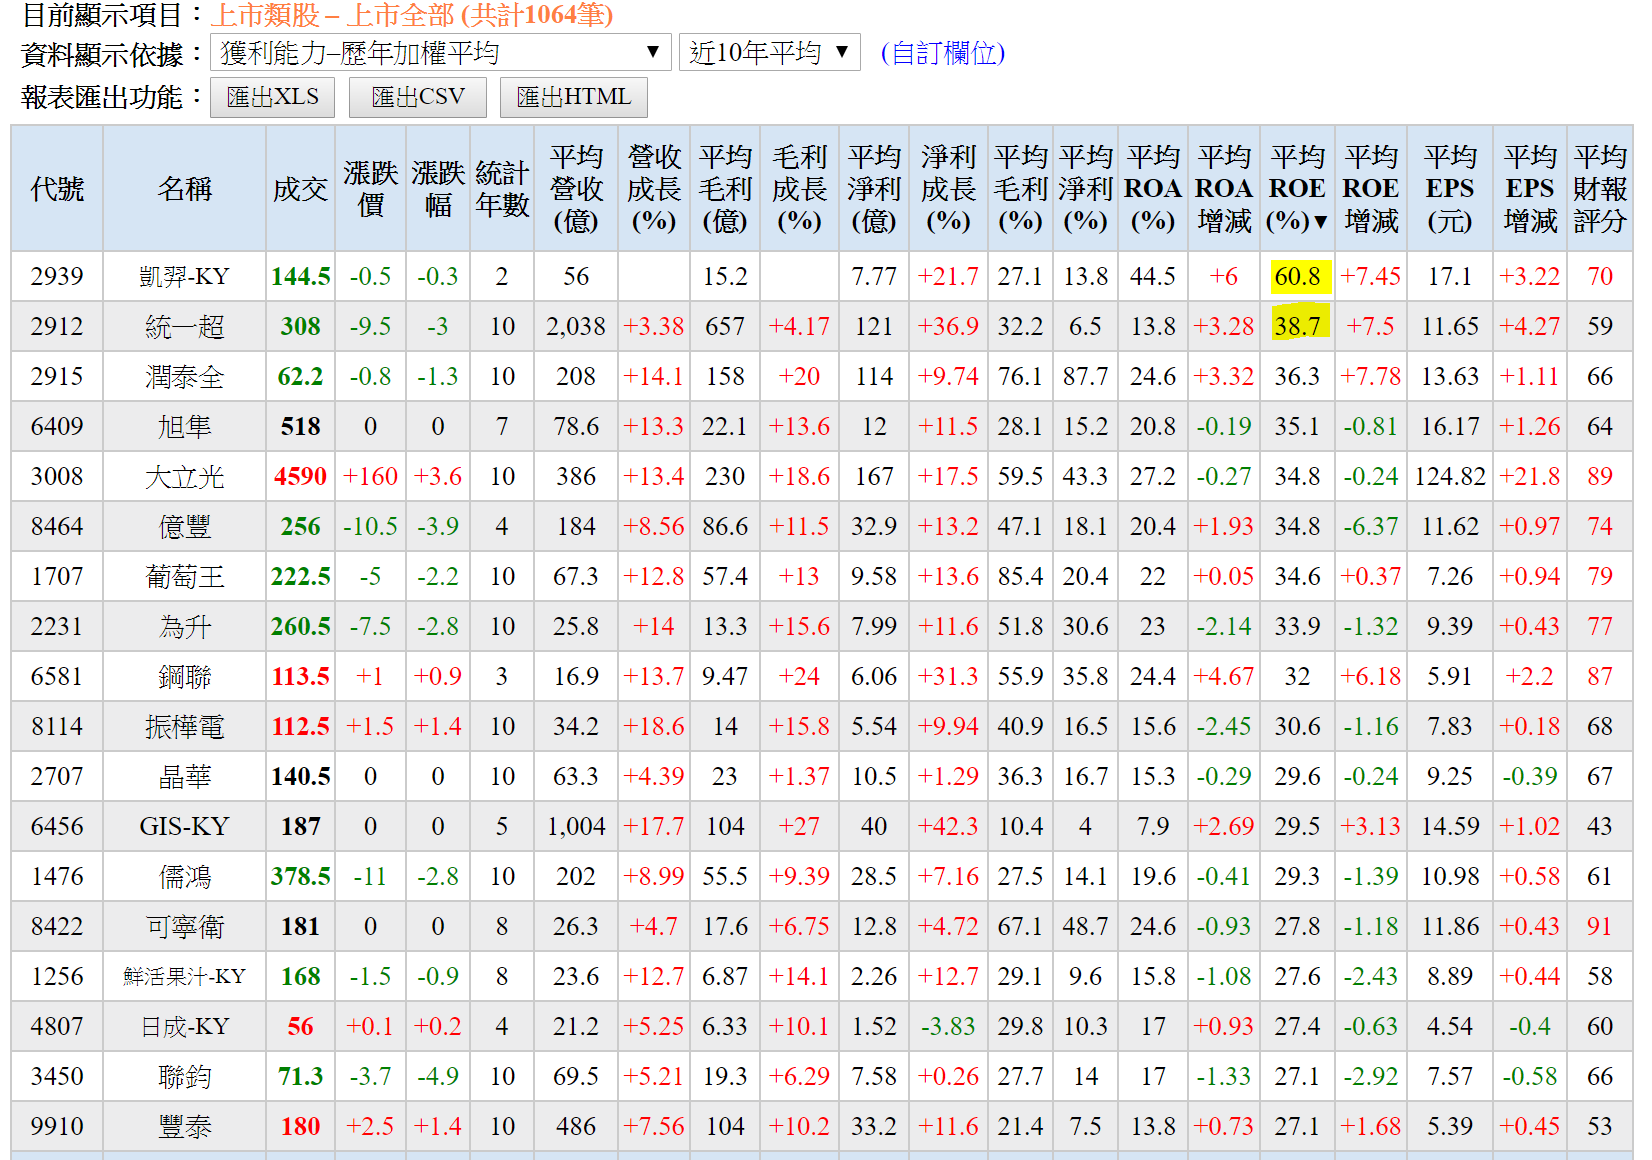1652x1160 pixels.
Task: Open stock 潤泰全 name link
Action: tap(185, 376)
